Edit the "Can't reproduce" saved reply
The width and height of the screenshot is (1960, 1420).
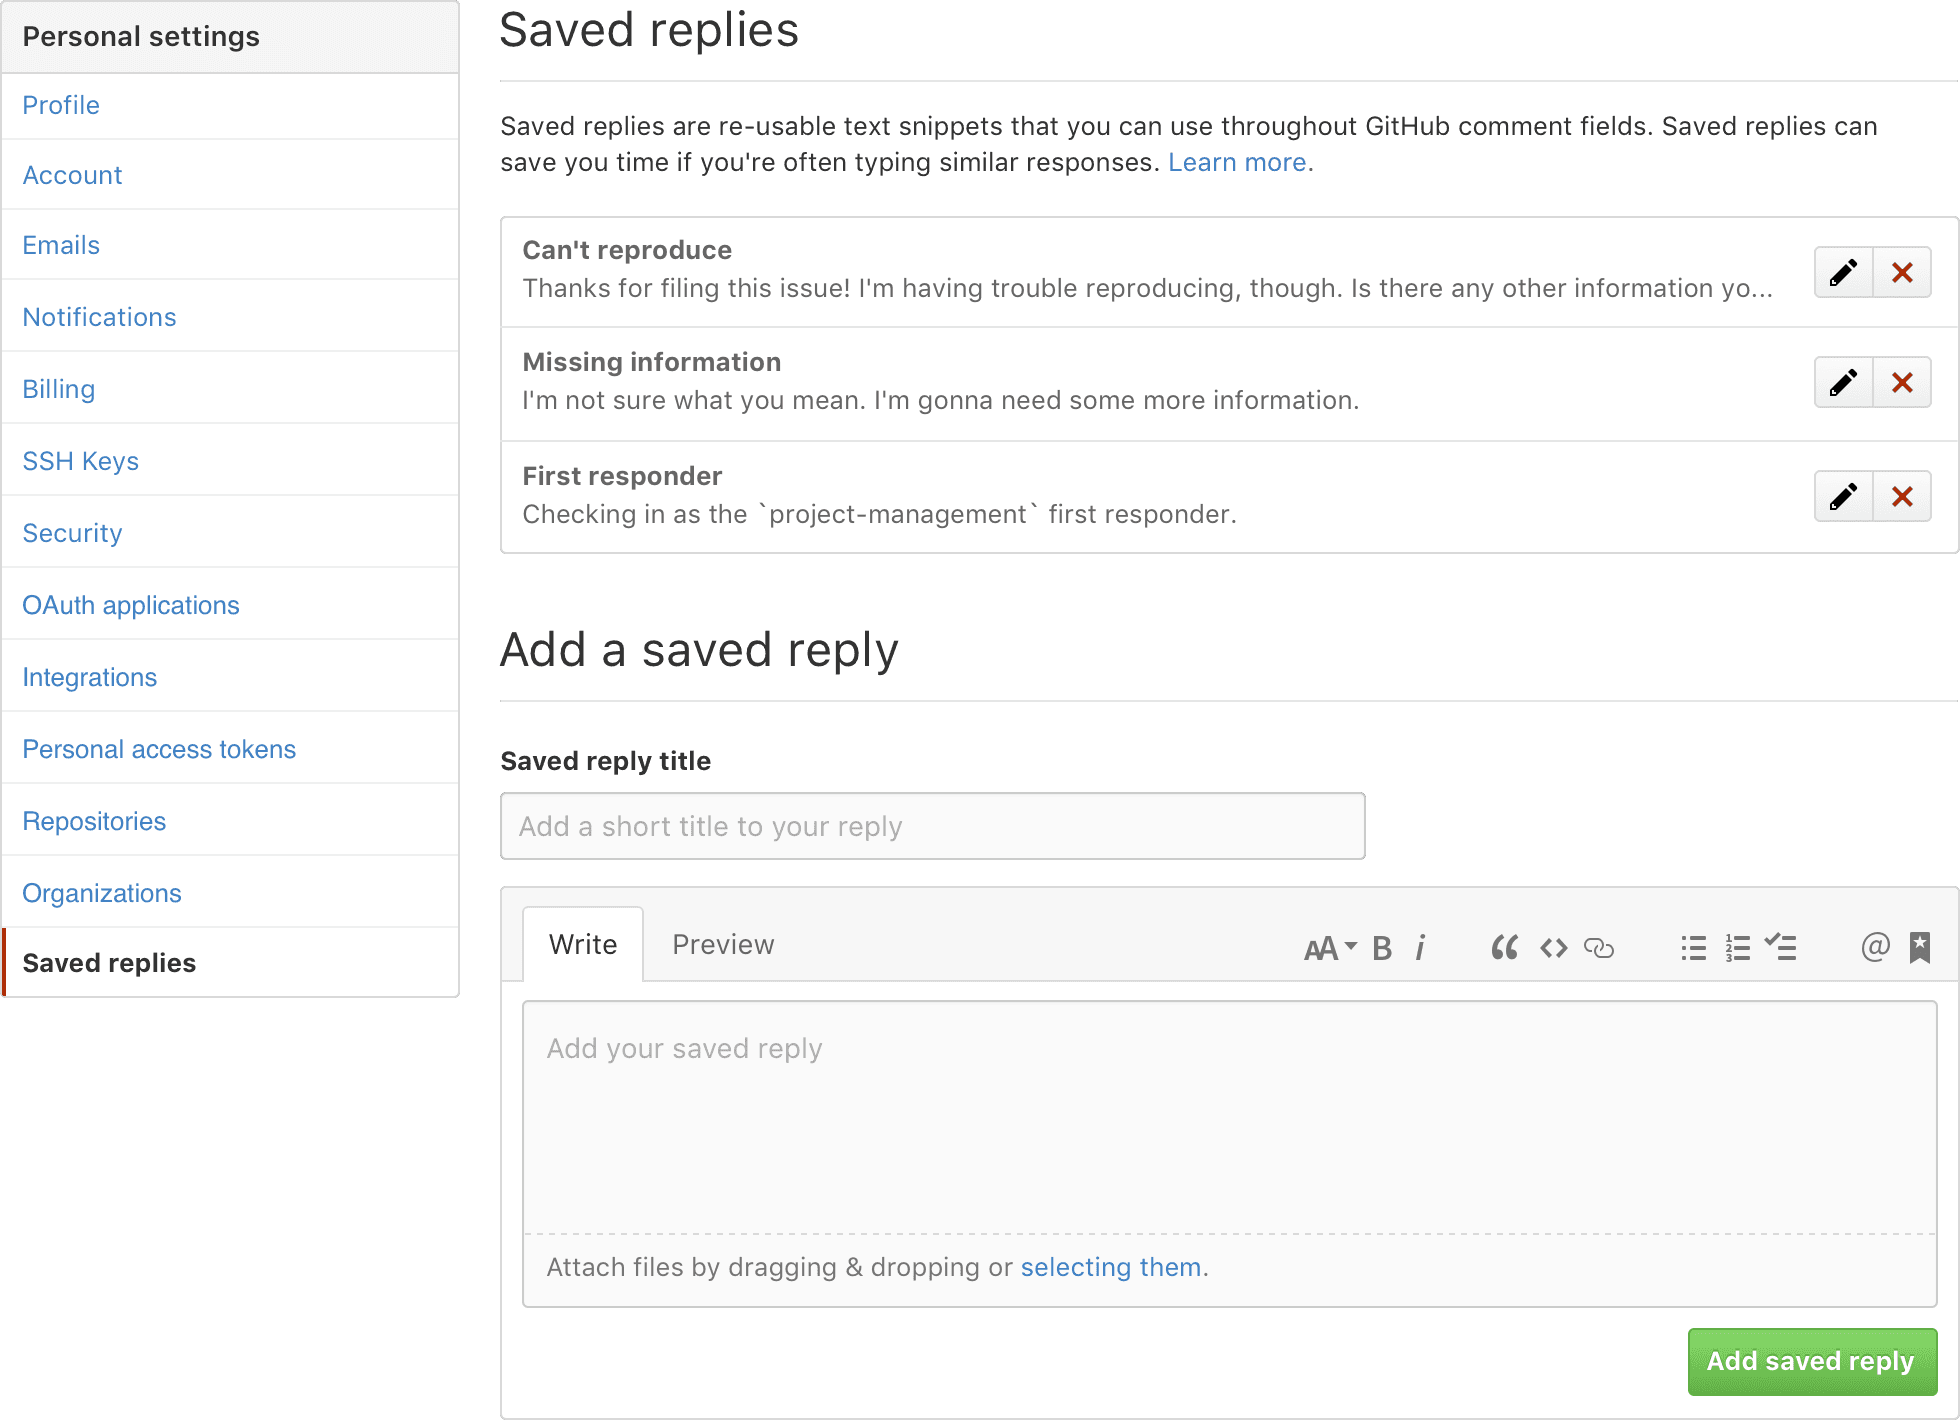(x=1842, y=271)
